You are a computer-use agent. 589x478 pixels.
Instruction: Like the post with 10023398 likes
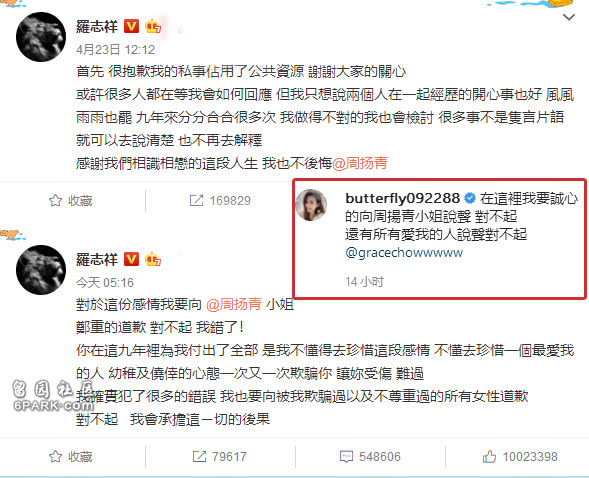click(520, 457)
